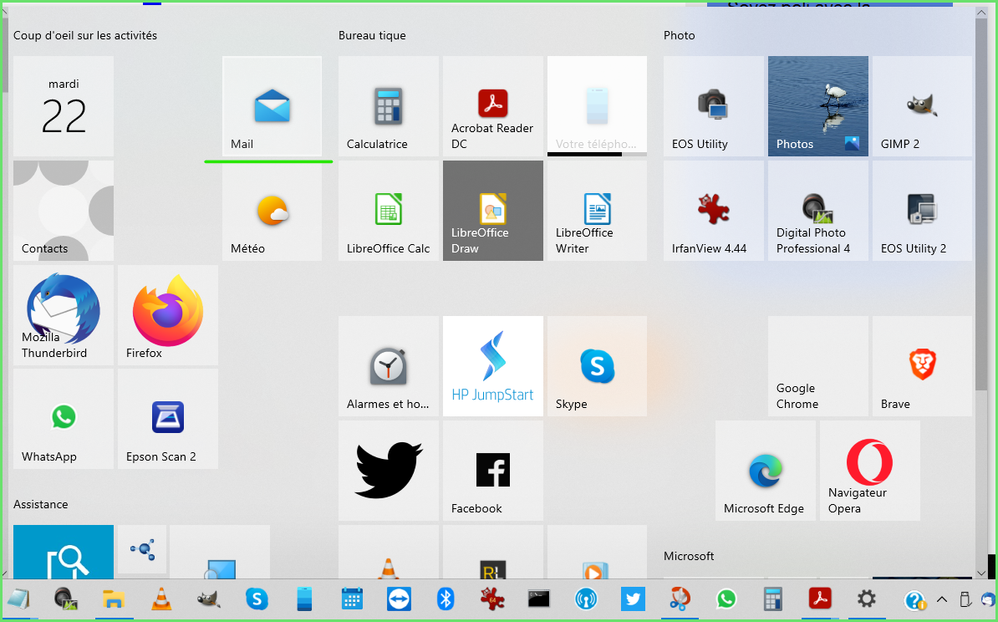Open Mozilla Thunderbird tile
This screenshot has width=998, height=622.
click(63, 315)
